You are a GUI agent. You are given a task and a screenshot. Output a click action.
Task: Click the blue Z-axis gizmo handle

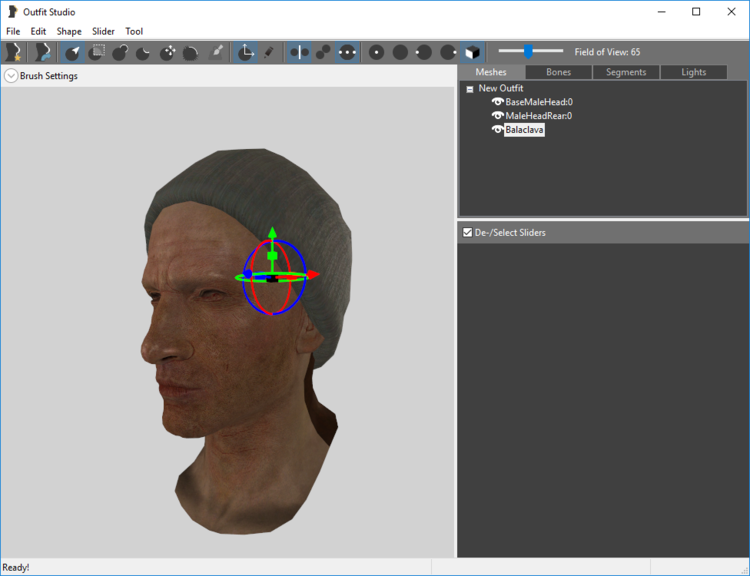(x=247, y=274)
